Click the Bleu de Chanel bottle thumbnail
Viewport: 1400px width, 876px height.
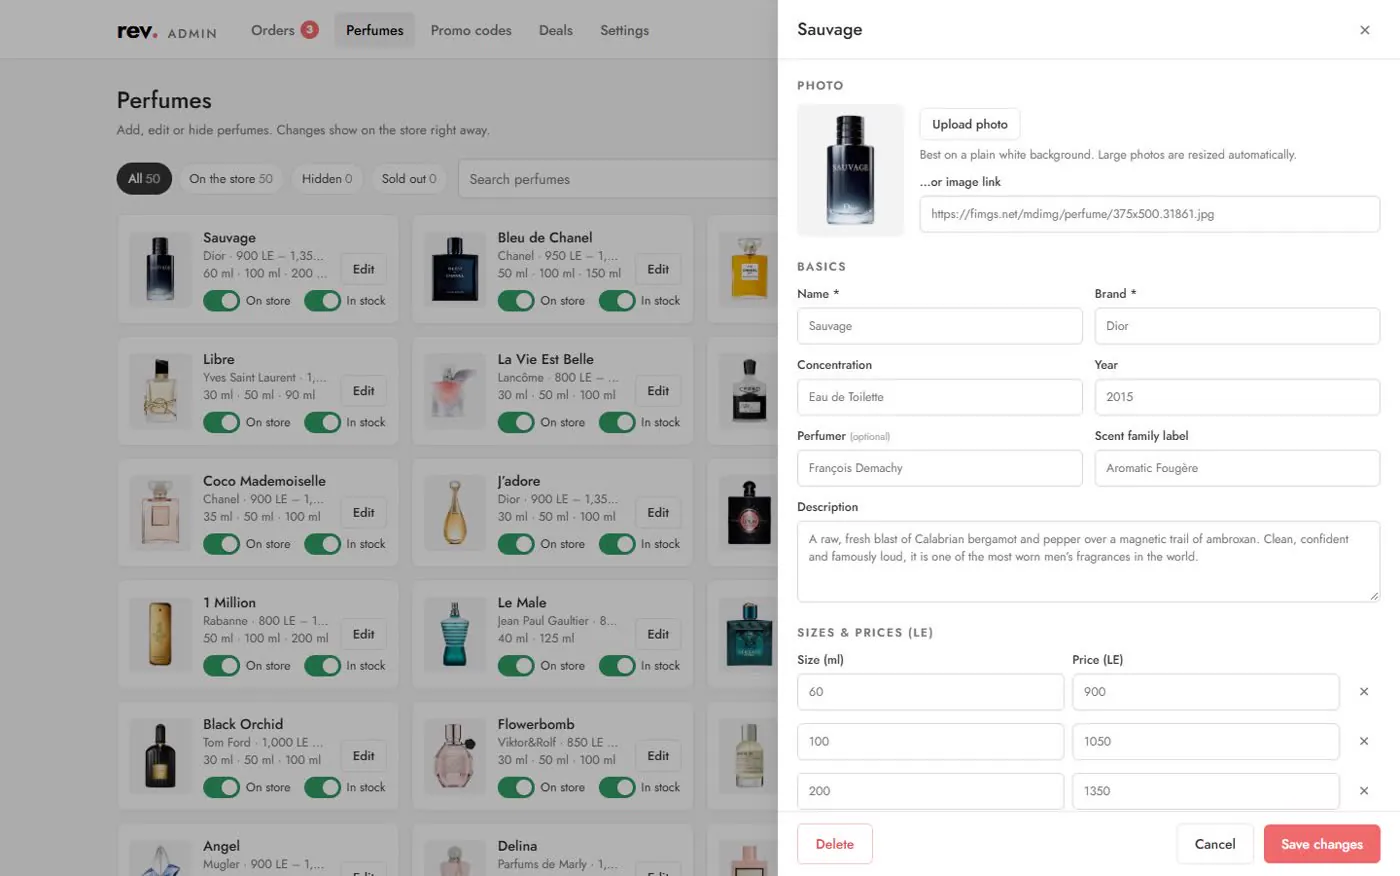coord(455,269)
